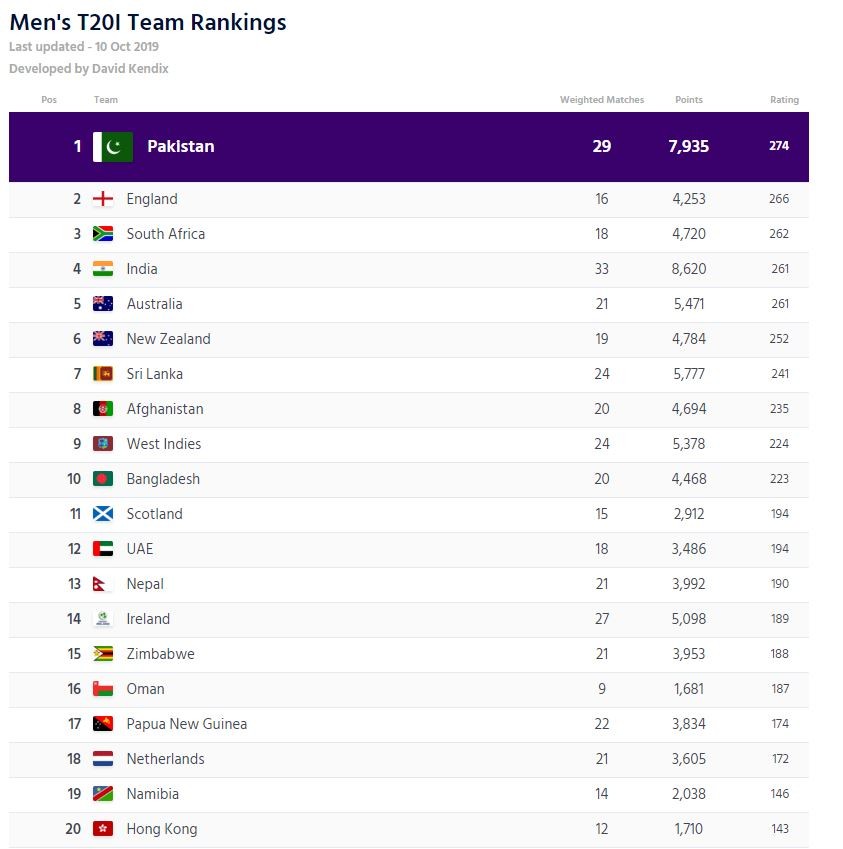Open the Bangladesh team name
843x849 pixels.
[163, 479]
